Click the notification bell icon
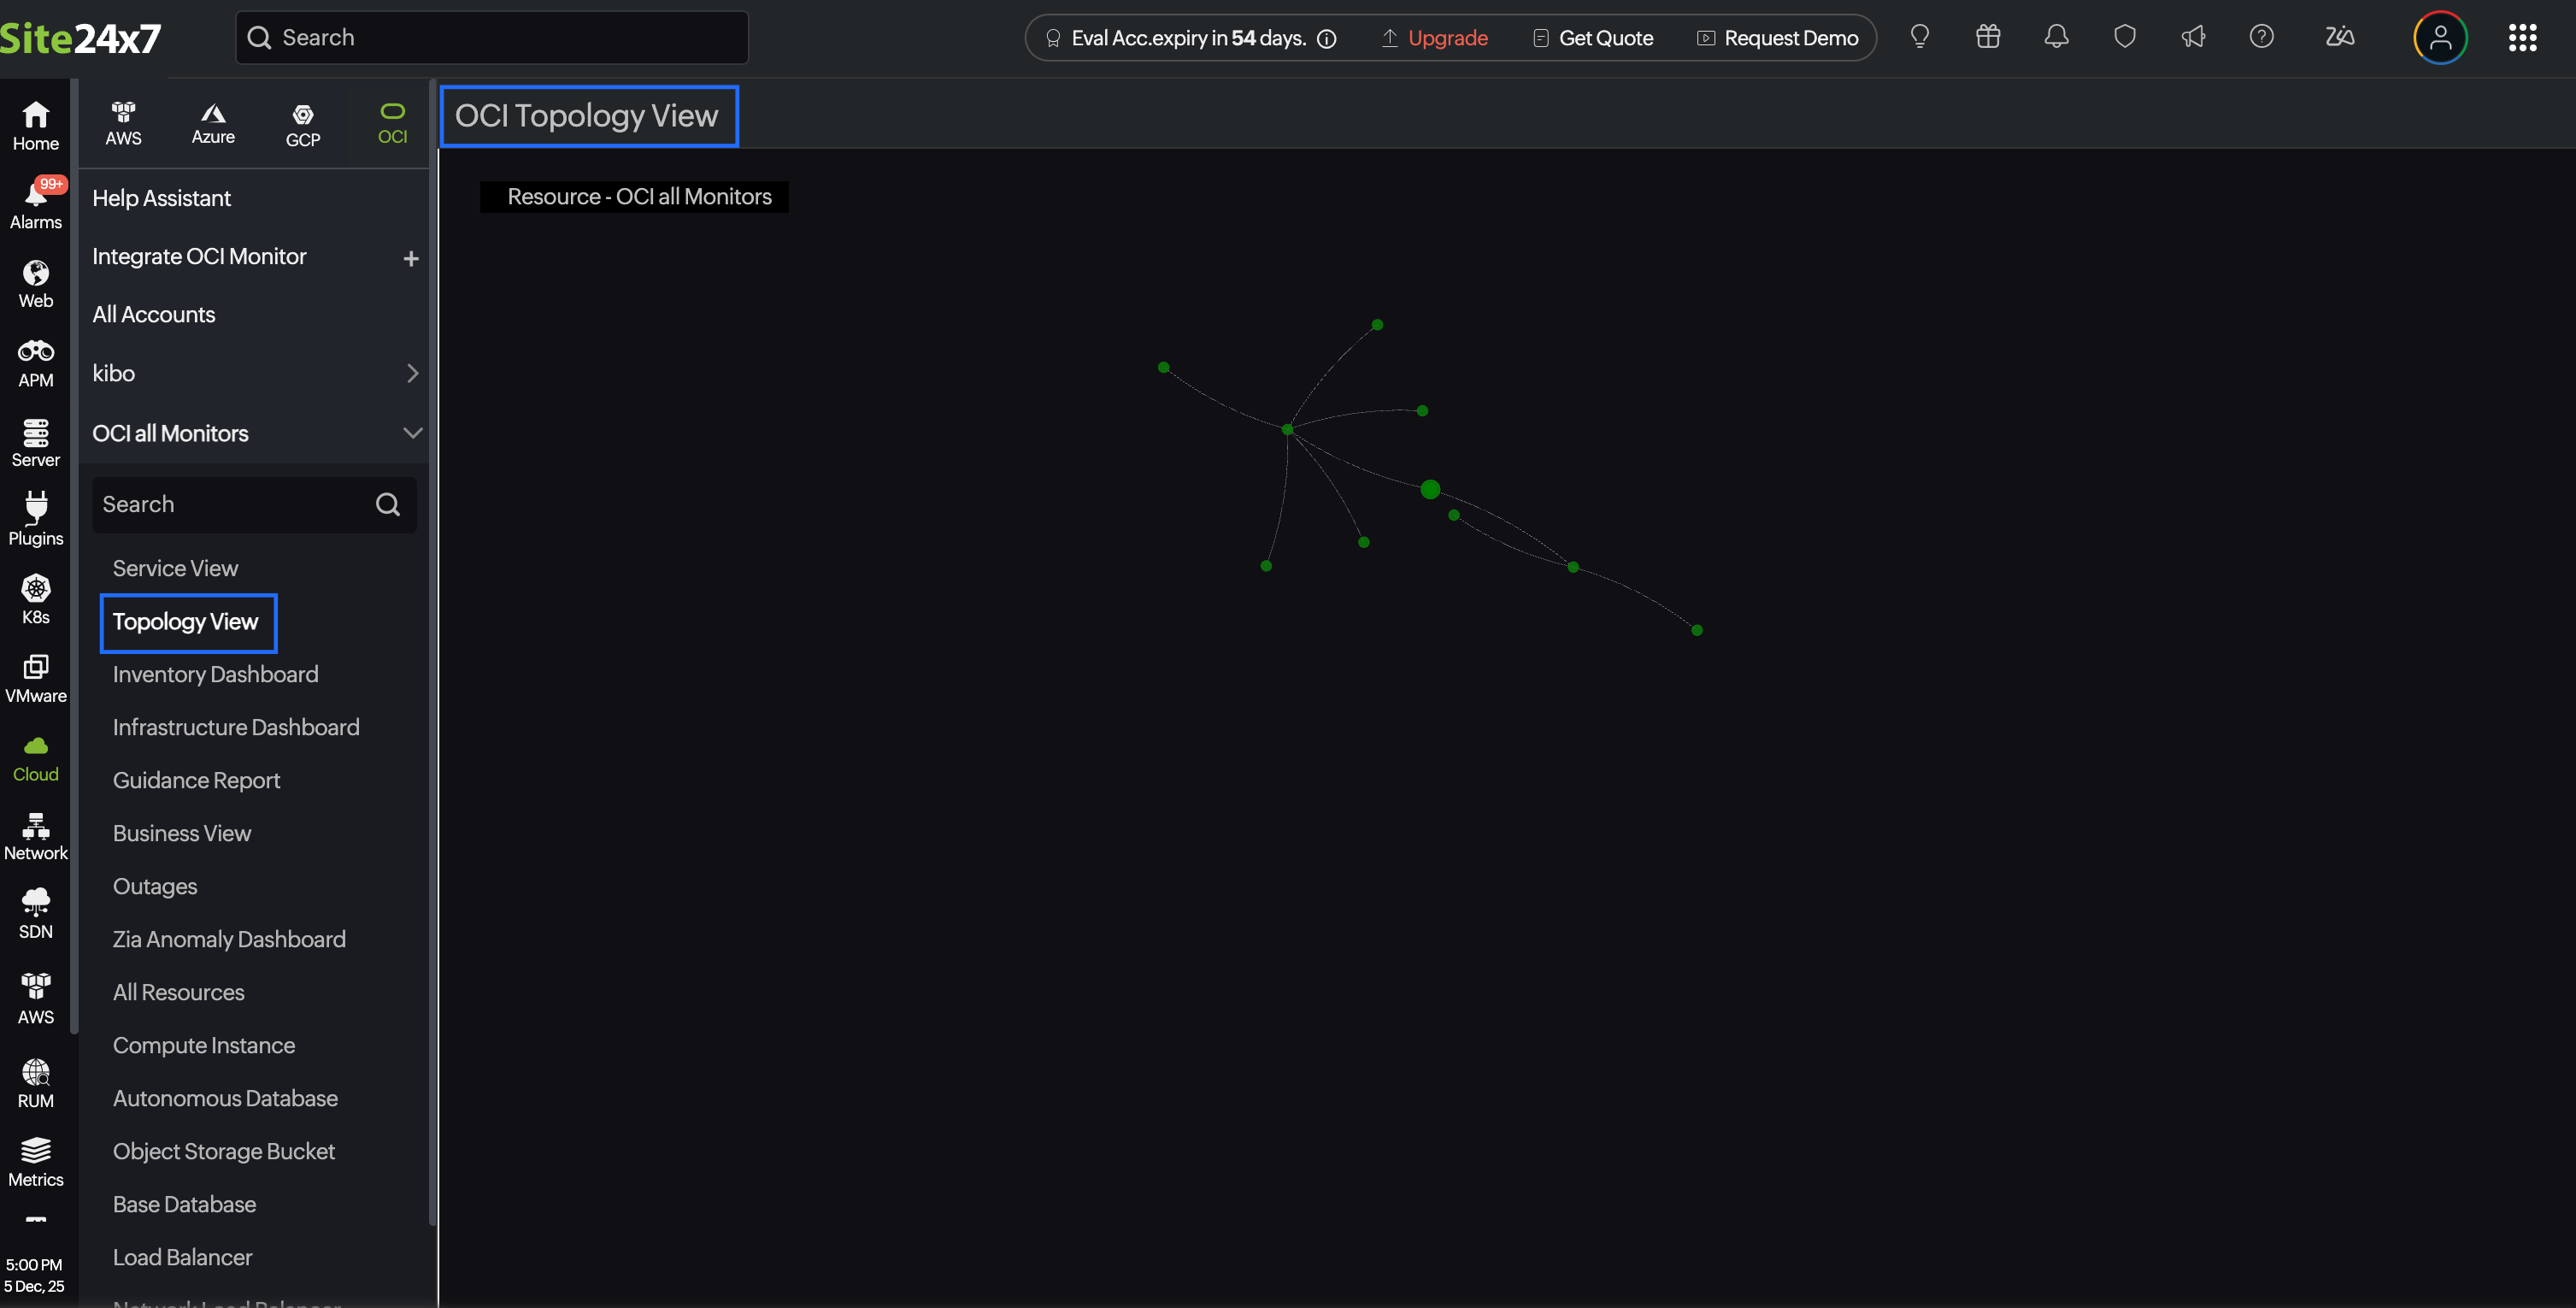This screenshot has height=1308, width=2576. pos(2056,38)
